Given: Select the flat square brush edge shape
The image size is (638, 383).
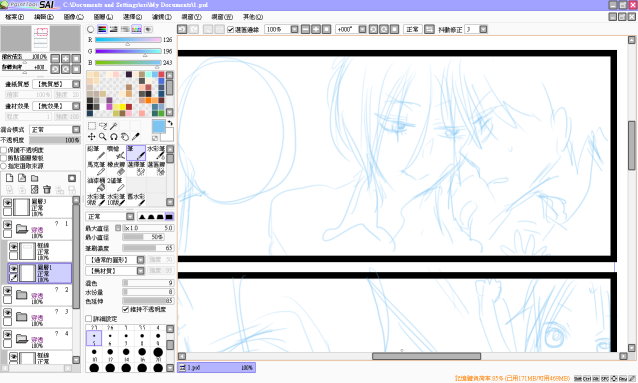Looking at the screenshot, I should (169, 217).
